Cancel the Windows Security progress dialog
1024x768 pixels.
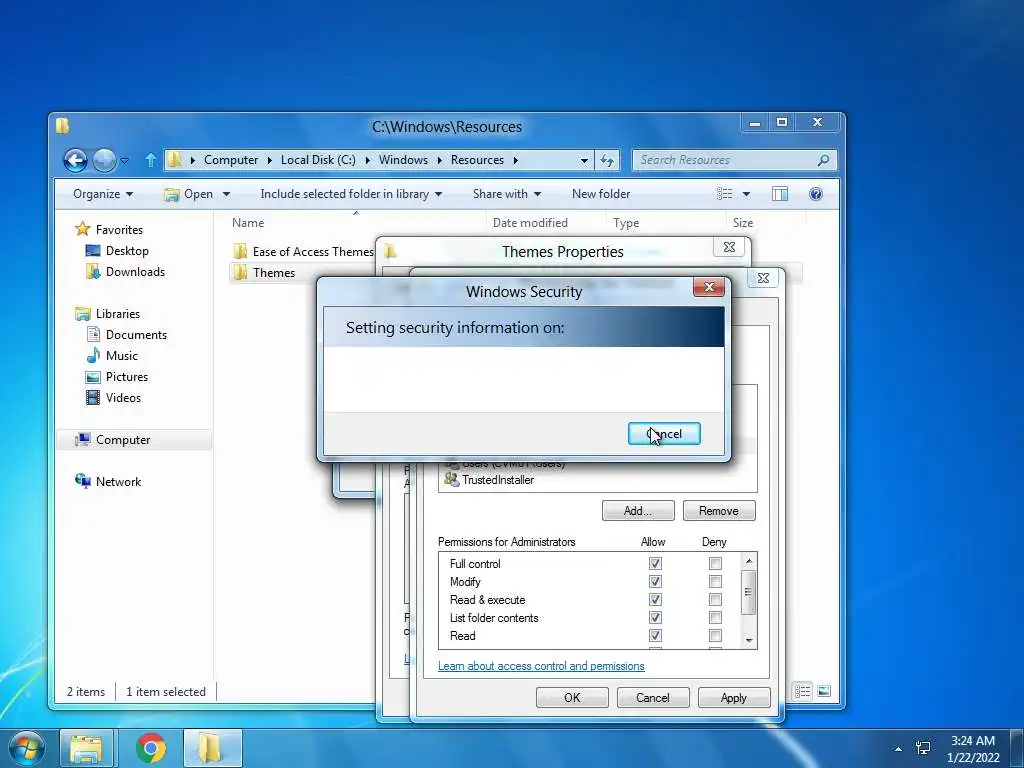664,434
